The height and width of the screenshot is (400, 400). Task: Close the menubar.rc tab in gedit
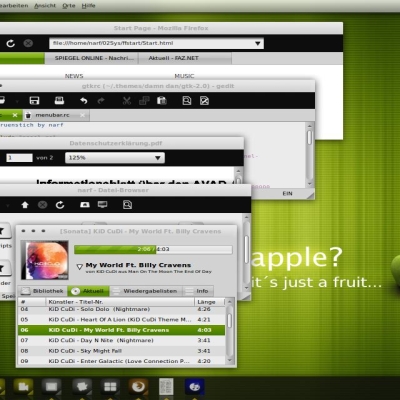point(82,115)
